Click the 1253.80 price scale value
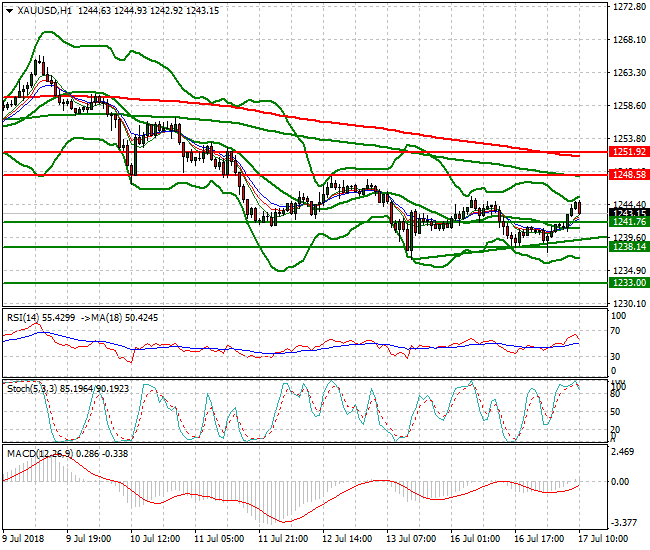 pos(629,138)
